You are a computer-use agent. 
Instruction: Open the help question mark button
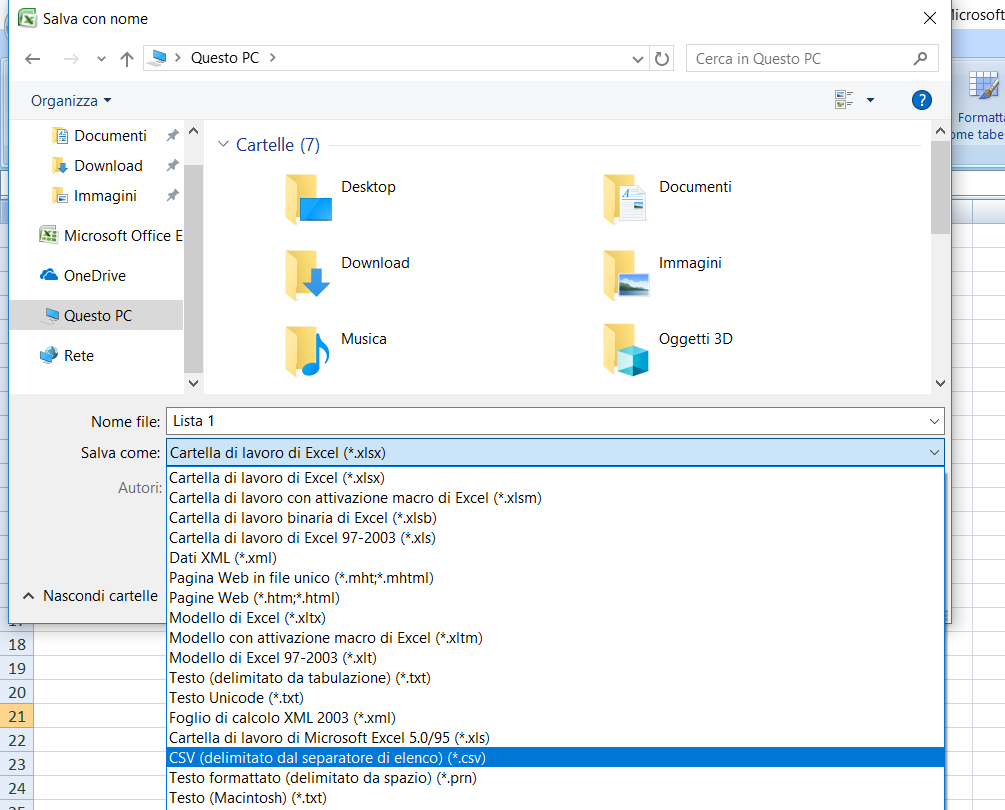pyautogui.click(x=922, y=100)
